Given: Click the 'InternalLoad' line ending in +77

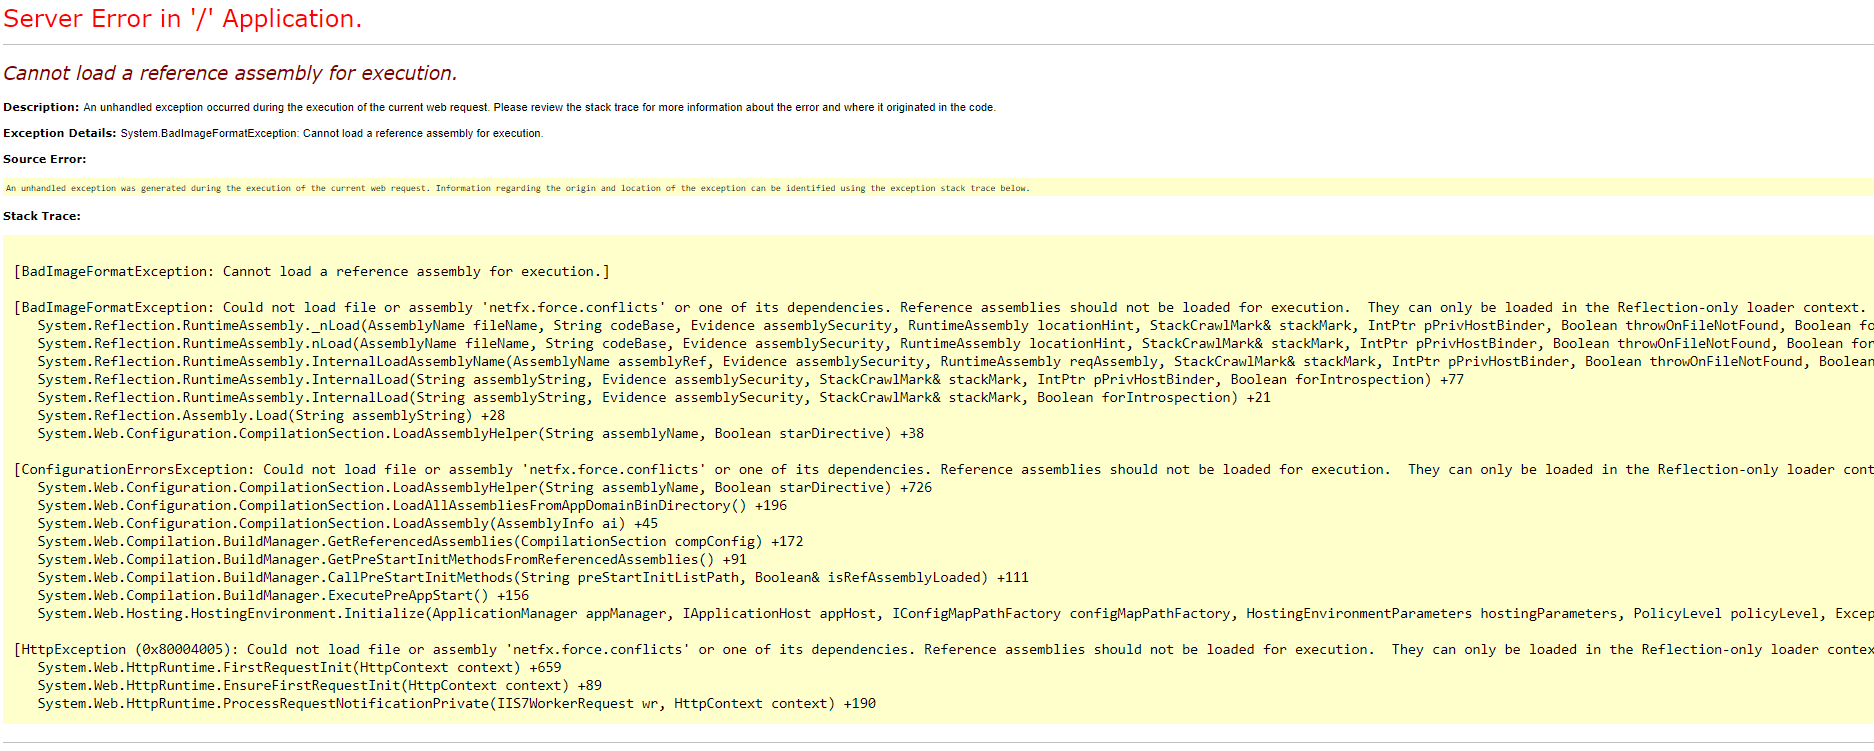Looking at the screenshot, I should pos(751,379).
